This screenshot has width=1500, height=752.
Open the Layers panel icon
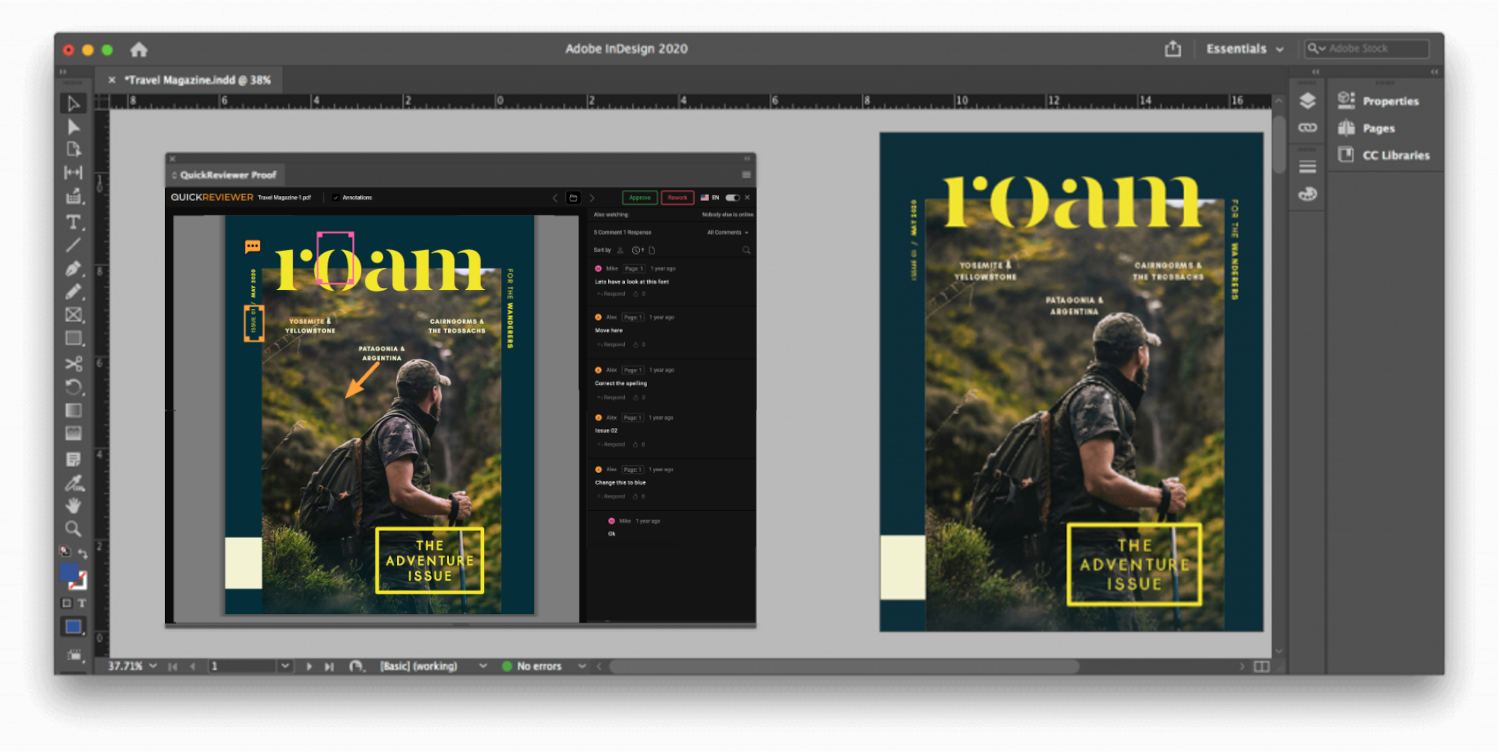click(1307, 101)
